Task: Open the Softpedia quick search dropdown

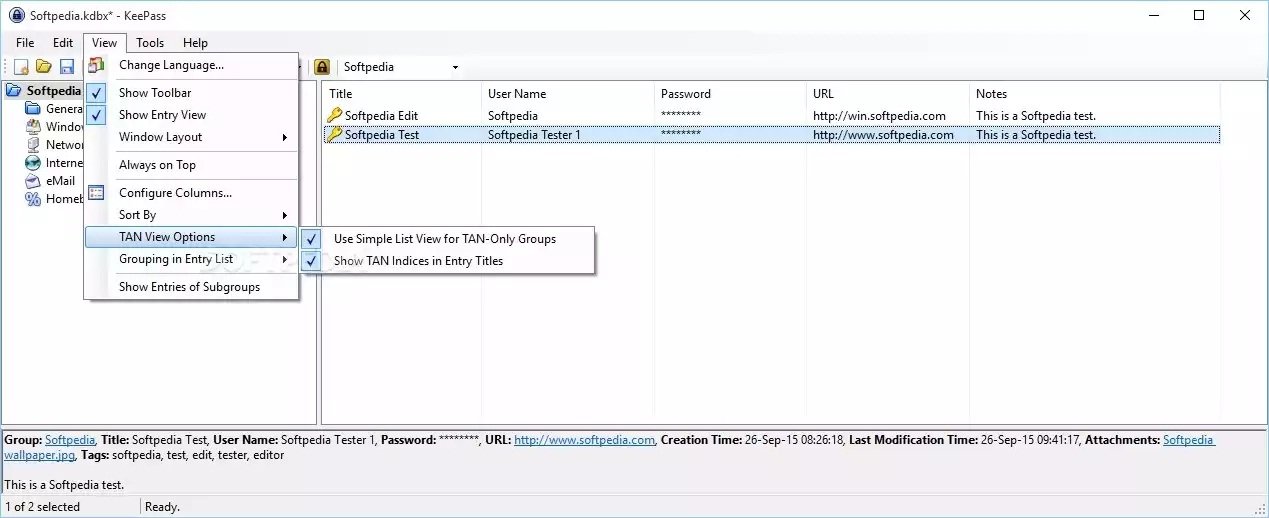Action: pyautogui.click(x=455, y=68)
